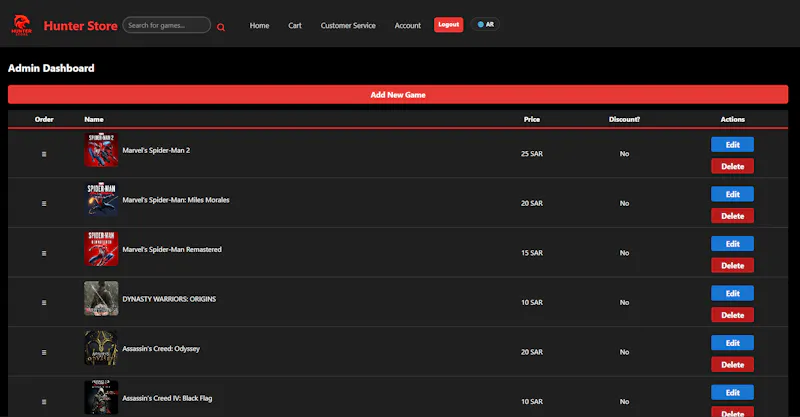Viewport: 800px width, 417px height.
Task: Edit Marvel's Spider-Man Remastered
Action: [732, 243]
